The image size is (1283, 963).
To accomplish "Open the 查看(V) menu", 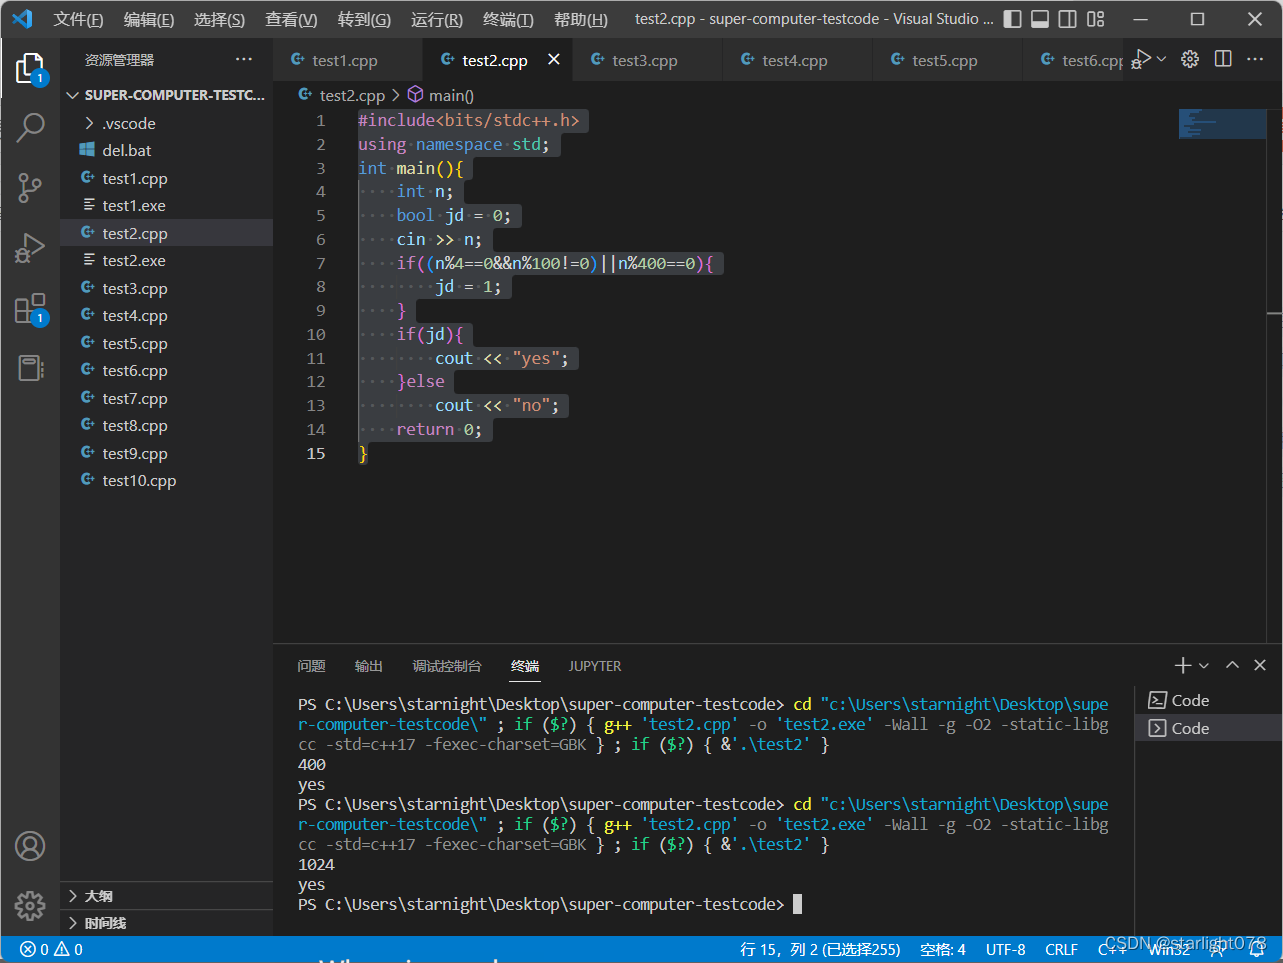I will click(291, 19).
